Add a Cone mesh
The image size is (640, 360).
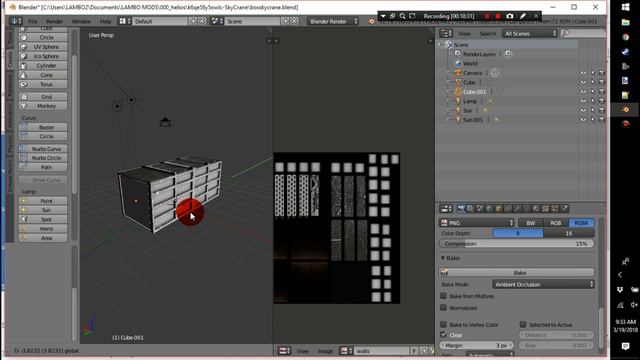coord(43,75)
